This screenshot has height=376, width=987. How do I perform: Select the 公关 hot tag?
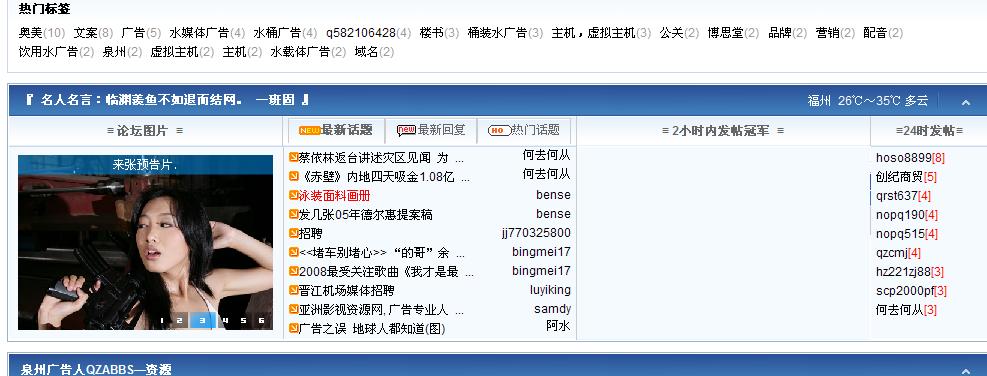tap(672, 33)
